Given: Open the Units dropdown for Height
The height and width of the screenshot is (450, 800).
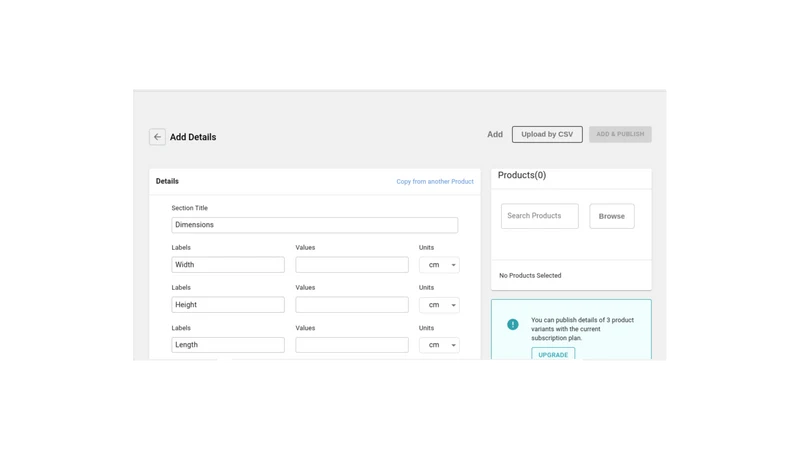Looking at the screenshot, I should [x=439, y=305].
